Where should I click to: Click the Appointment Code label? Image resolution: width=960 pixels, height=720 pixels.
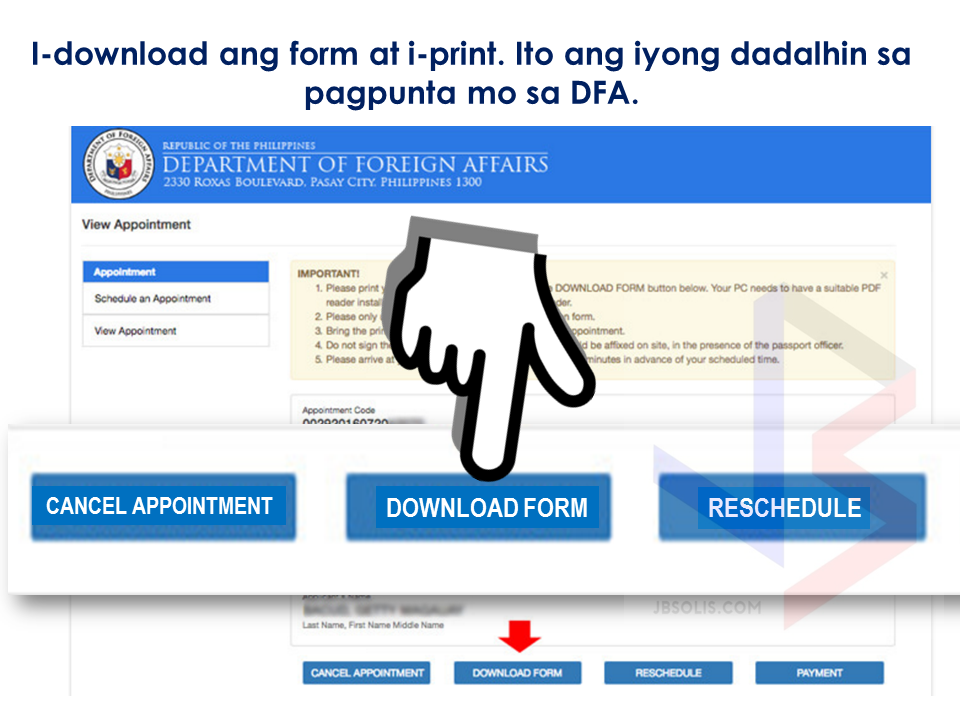tap(339, 410)
